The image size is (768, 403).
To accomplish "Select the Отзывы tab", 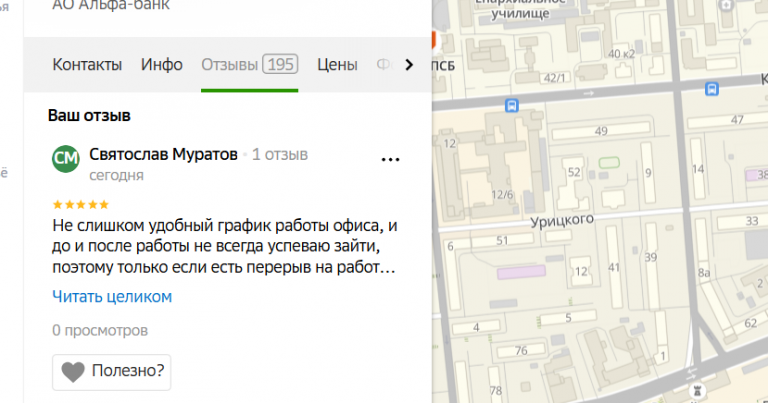I will click(250, 65).
